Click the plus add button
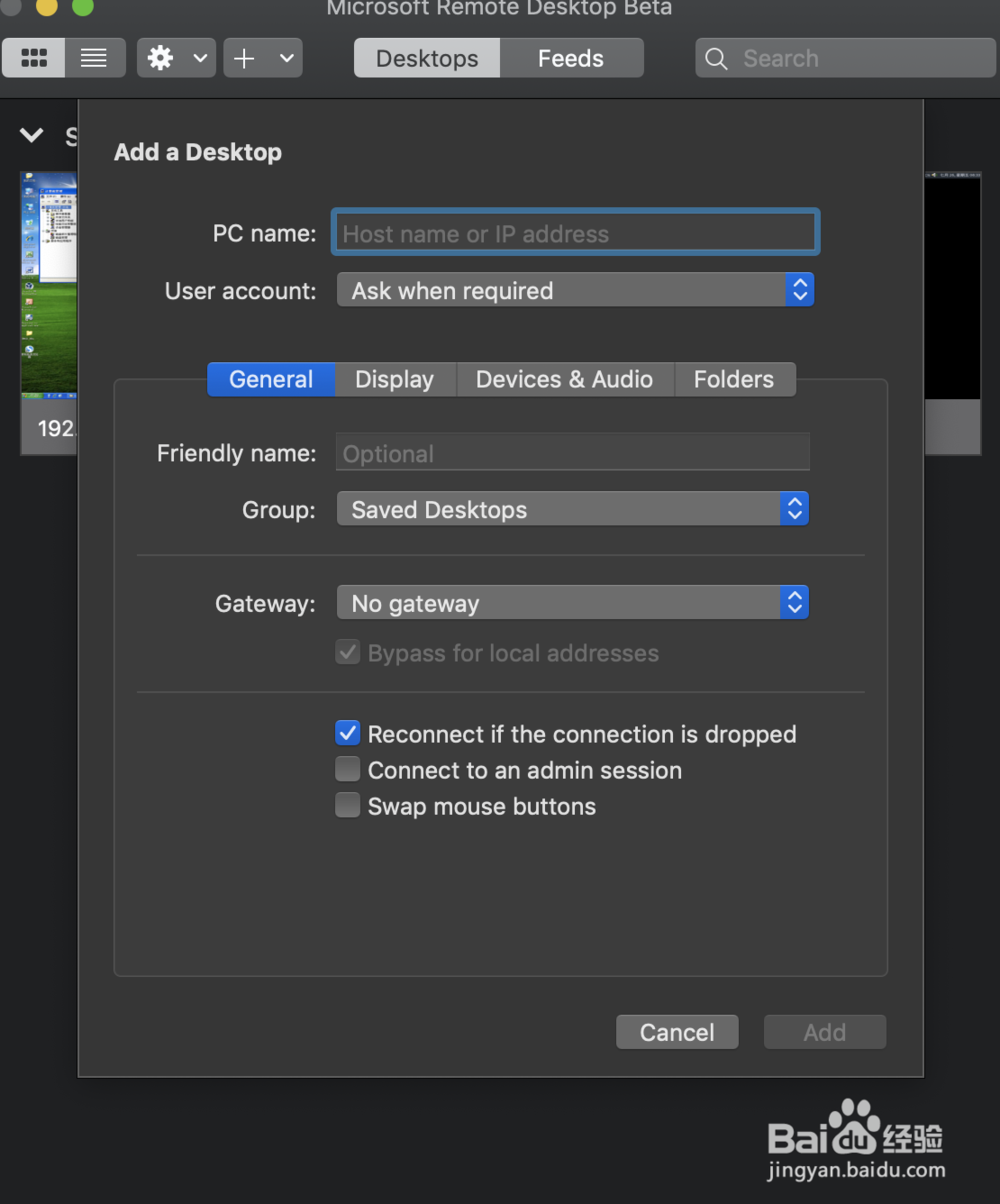1000x1204 pixels. tap(245, 58)
